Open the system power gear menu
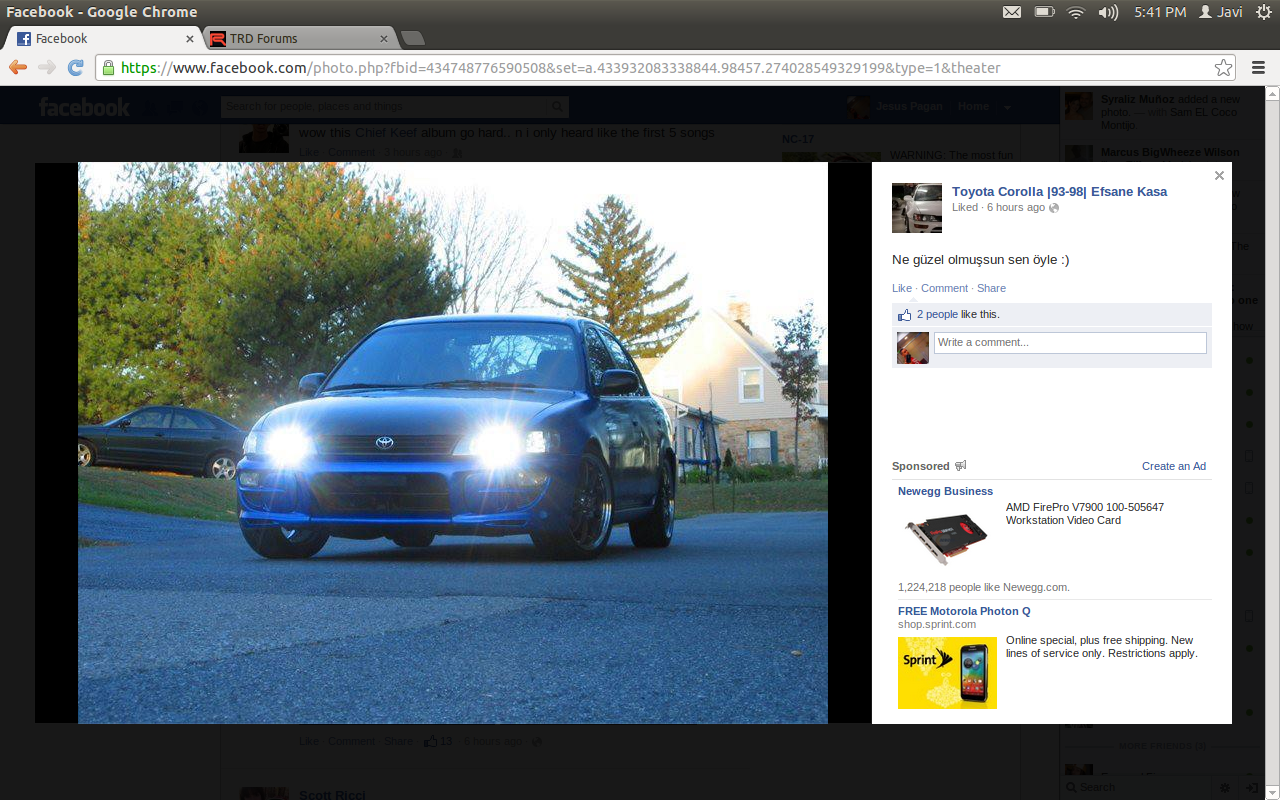 tap(1263, 12)
